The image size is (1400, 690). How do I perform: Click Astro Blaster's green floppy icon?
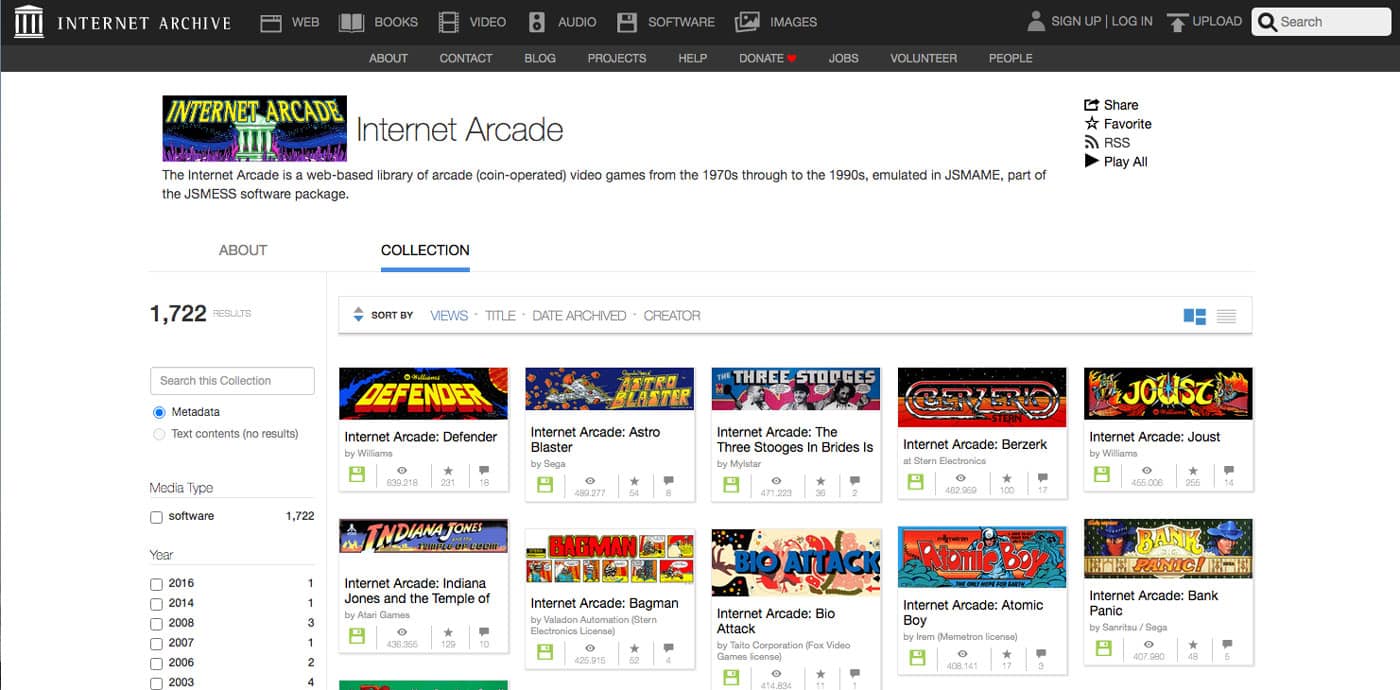point(544,485)
